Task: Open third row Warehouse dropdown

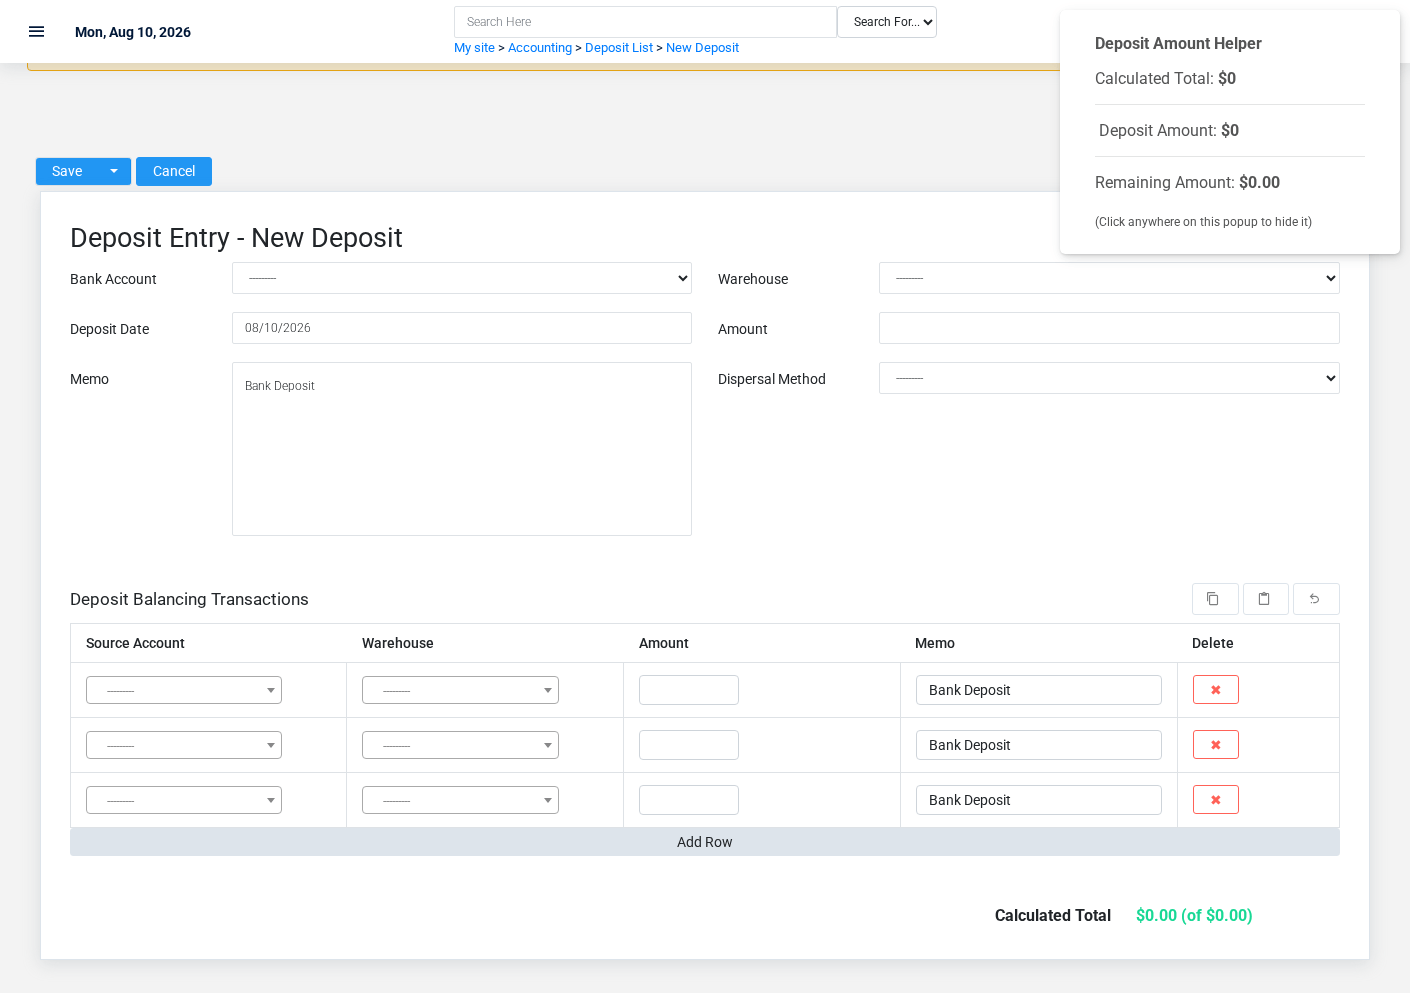Action: [x=460, y=800]
